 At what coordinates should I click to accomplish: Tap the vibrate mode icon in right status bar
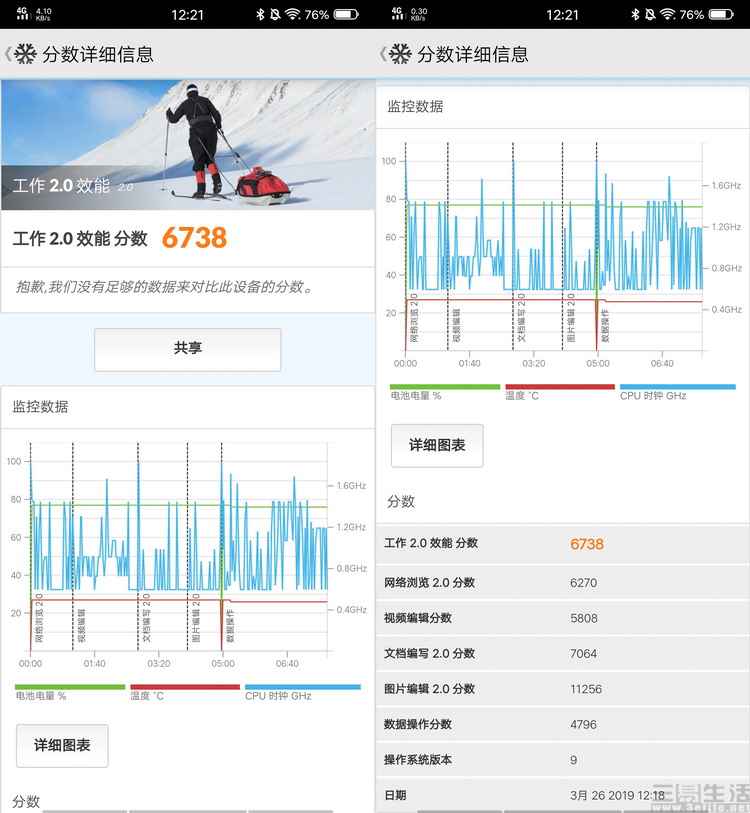650,15
